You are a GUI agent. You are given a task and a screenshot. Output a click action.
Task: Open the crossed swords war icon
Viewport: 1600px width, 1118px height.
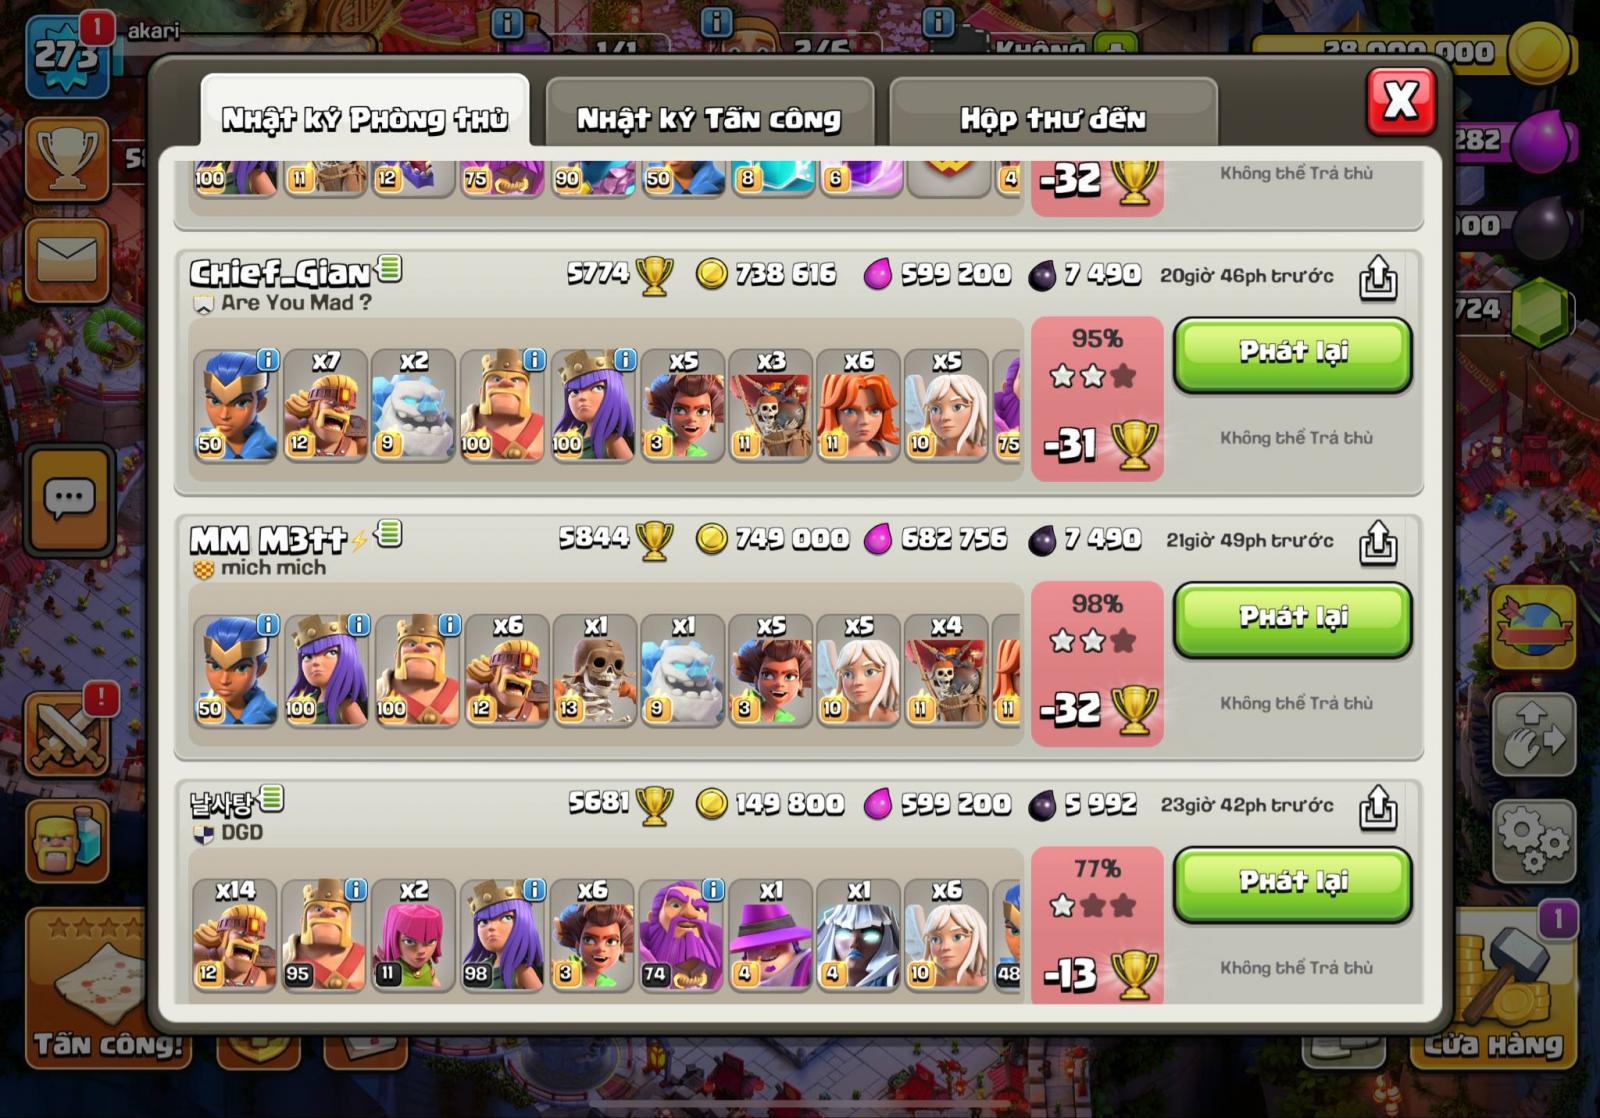67,735
